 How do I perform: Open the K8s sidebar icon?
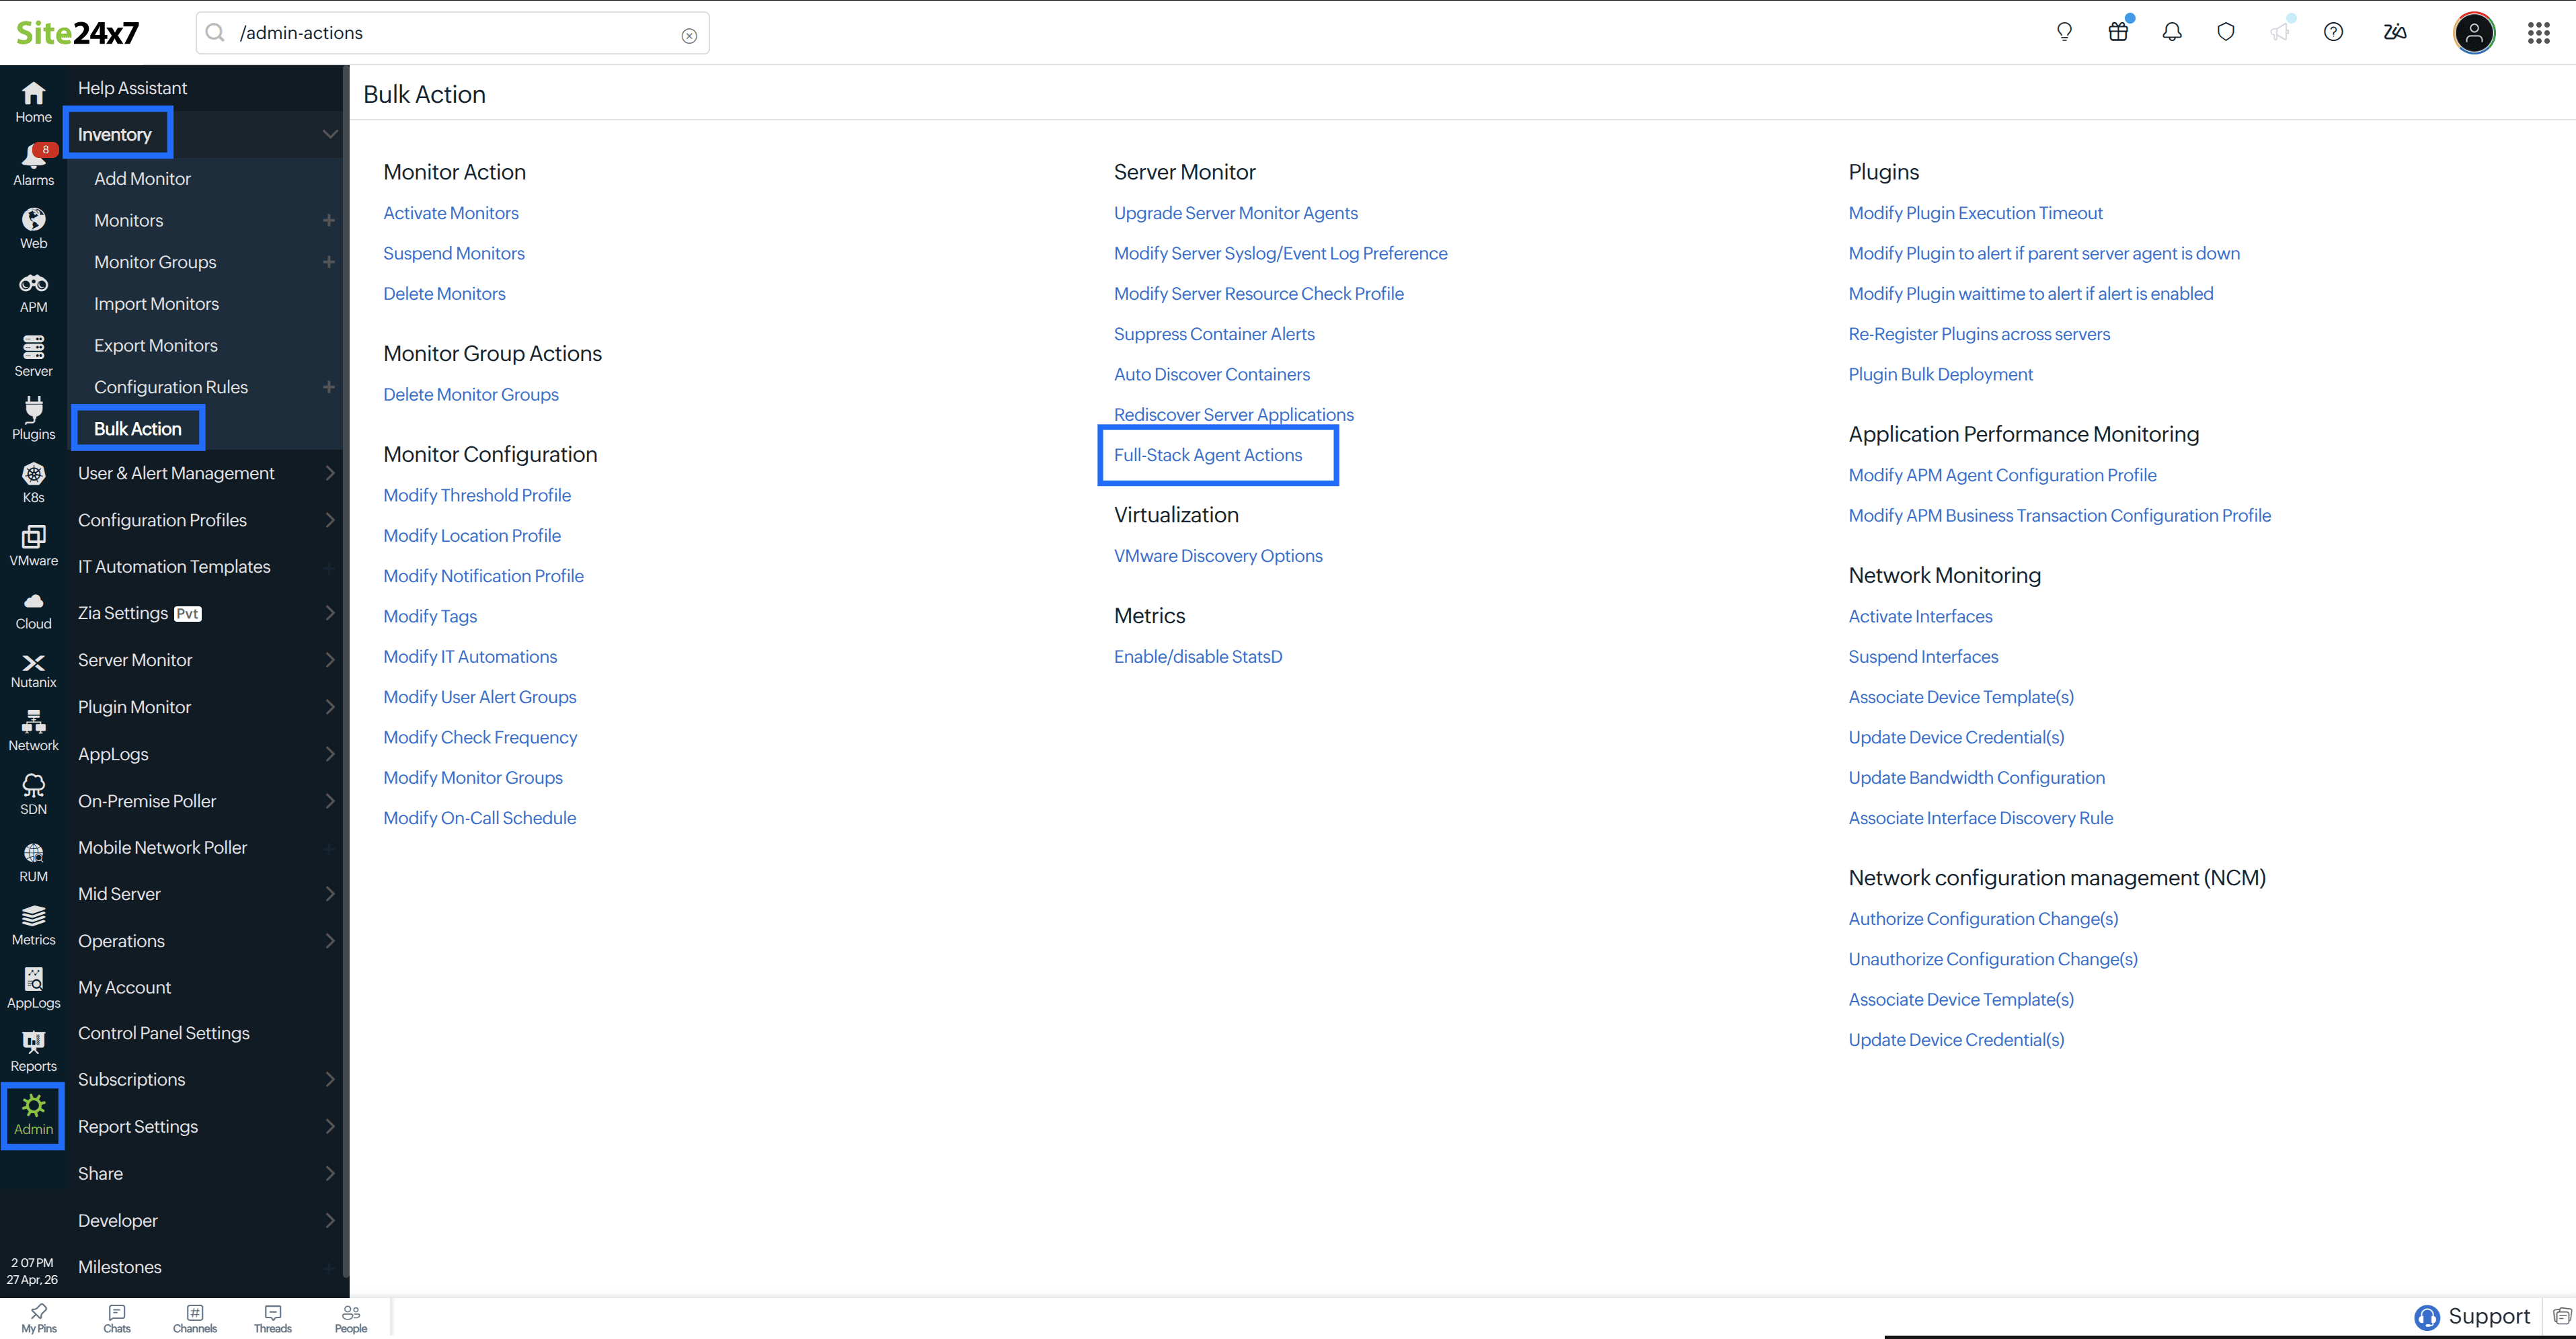tap(33, 483)
